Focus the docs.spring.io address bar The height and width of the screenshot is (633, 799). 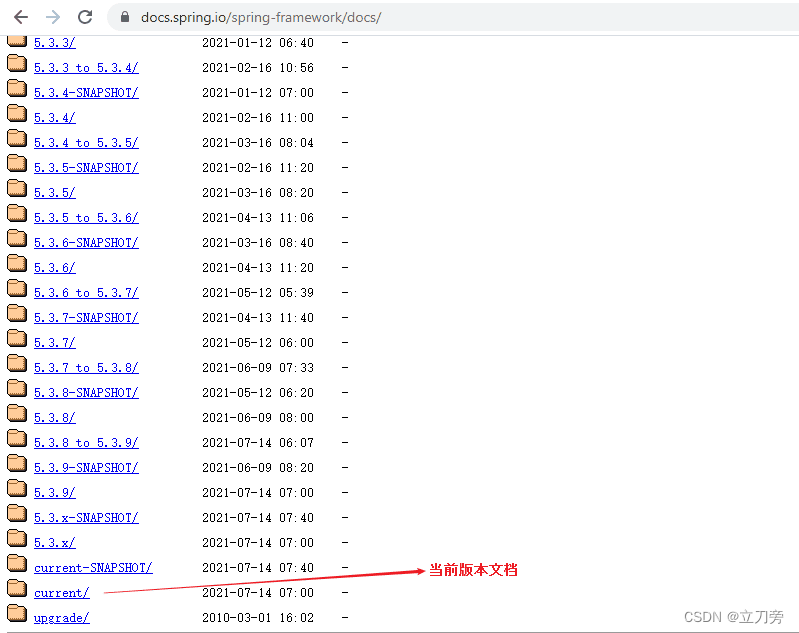click(x=454, y=17)
